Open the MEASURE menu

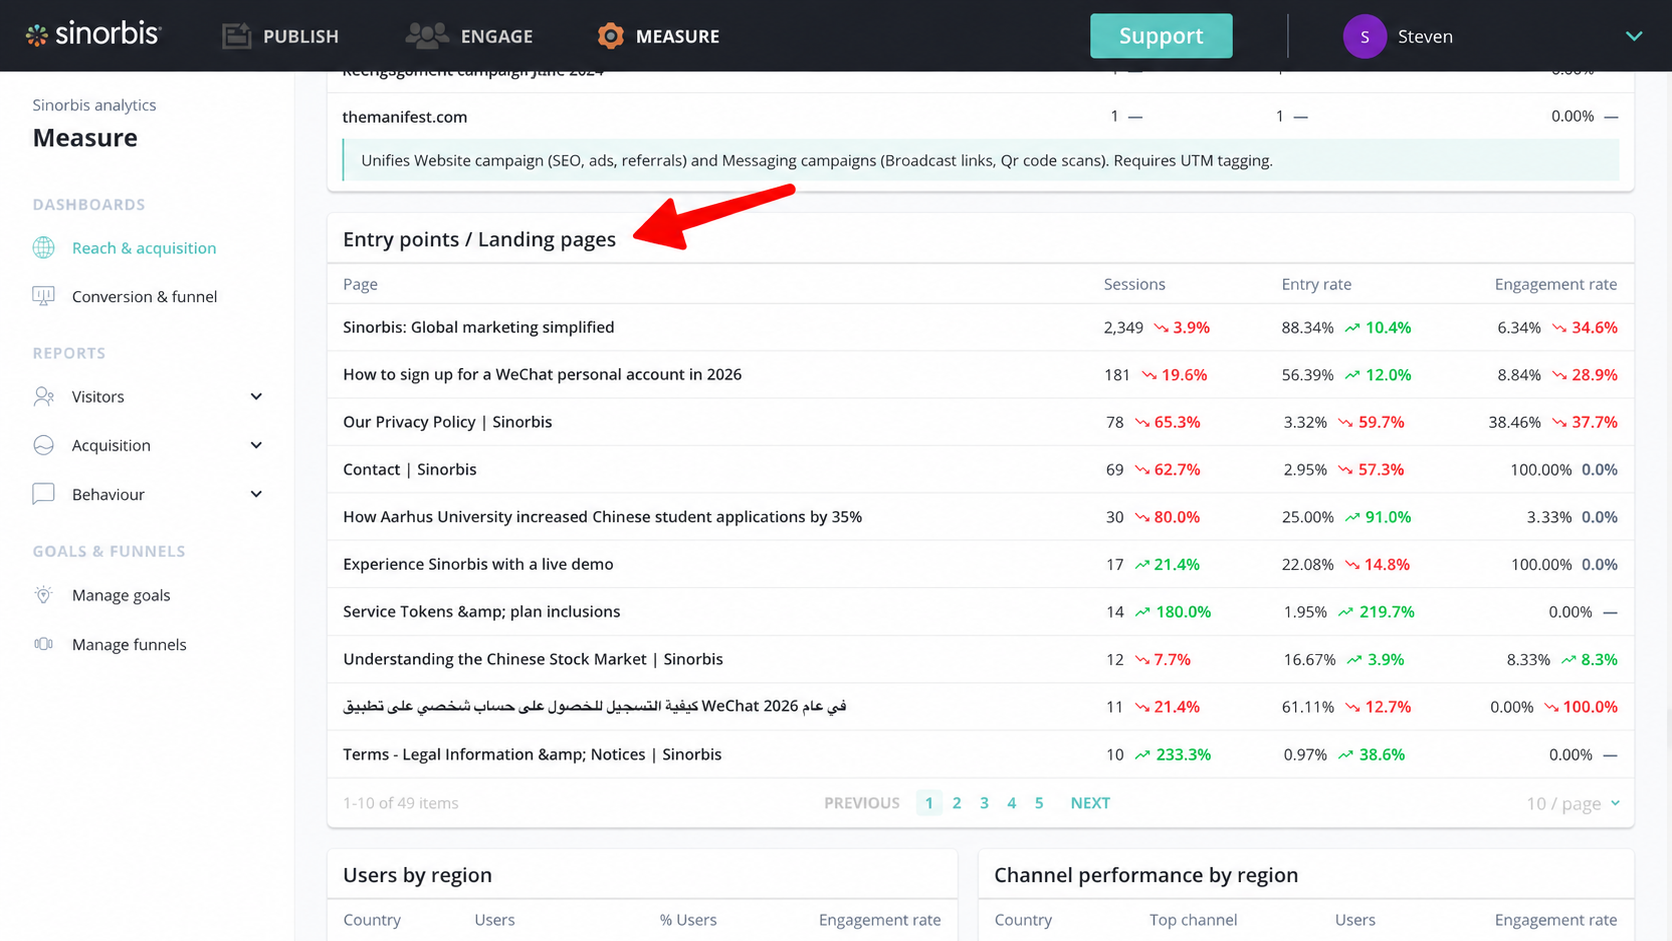tap(659, 36)
